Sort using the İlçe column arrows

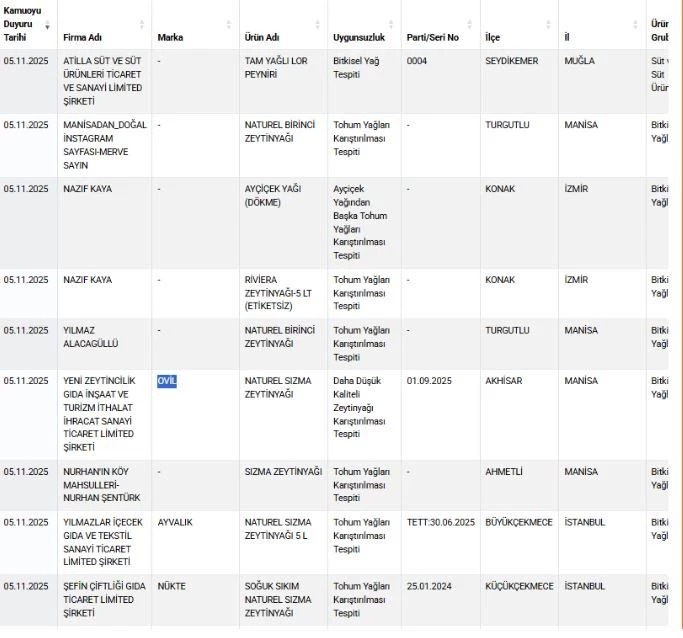547,25
